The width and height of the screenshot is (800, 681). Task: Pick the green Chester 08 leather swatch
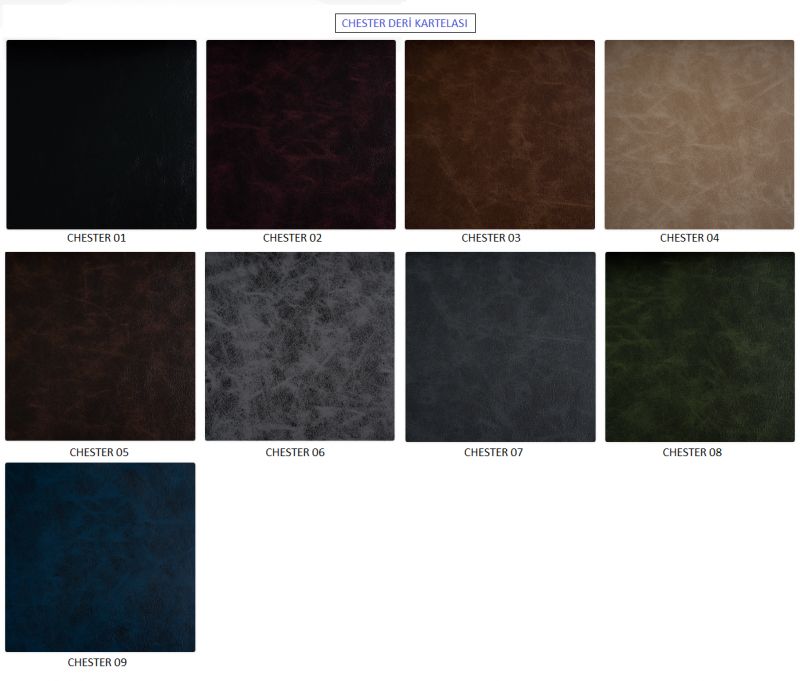[x=700, y=347]
